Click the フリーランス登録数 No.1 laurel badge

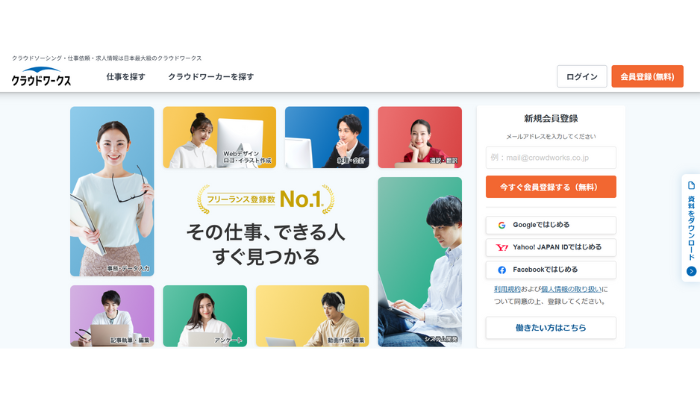[266, 199]
